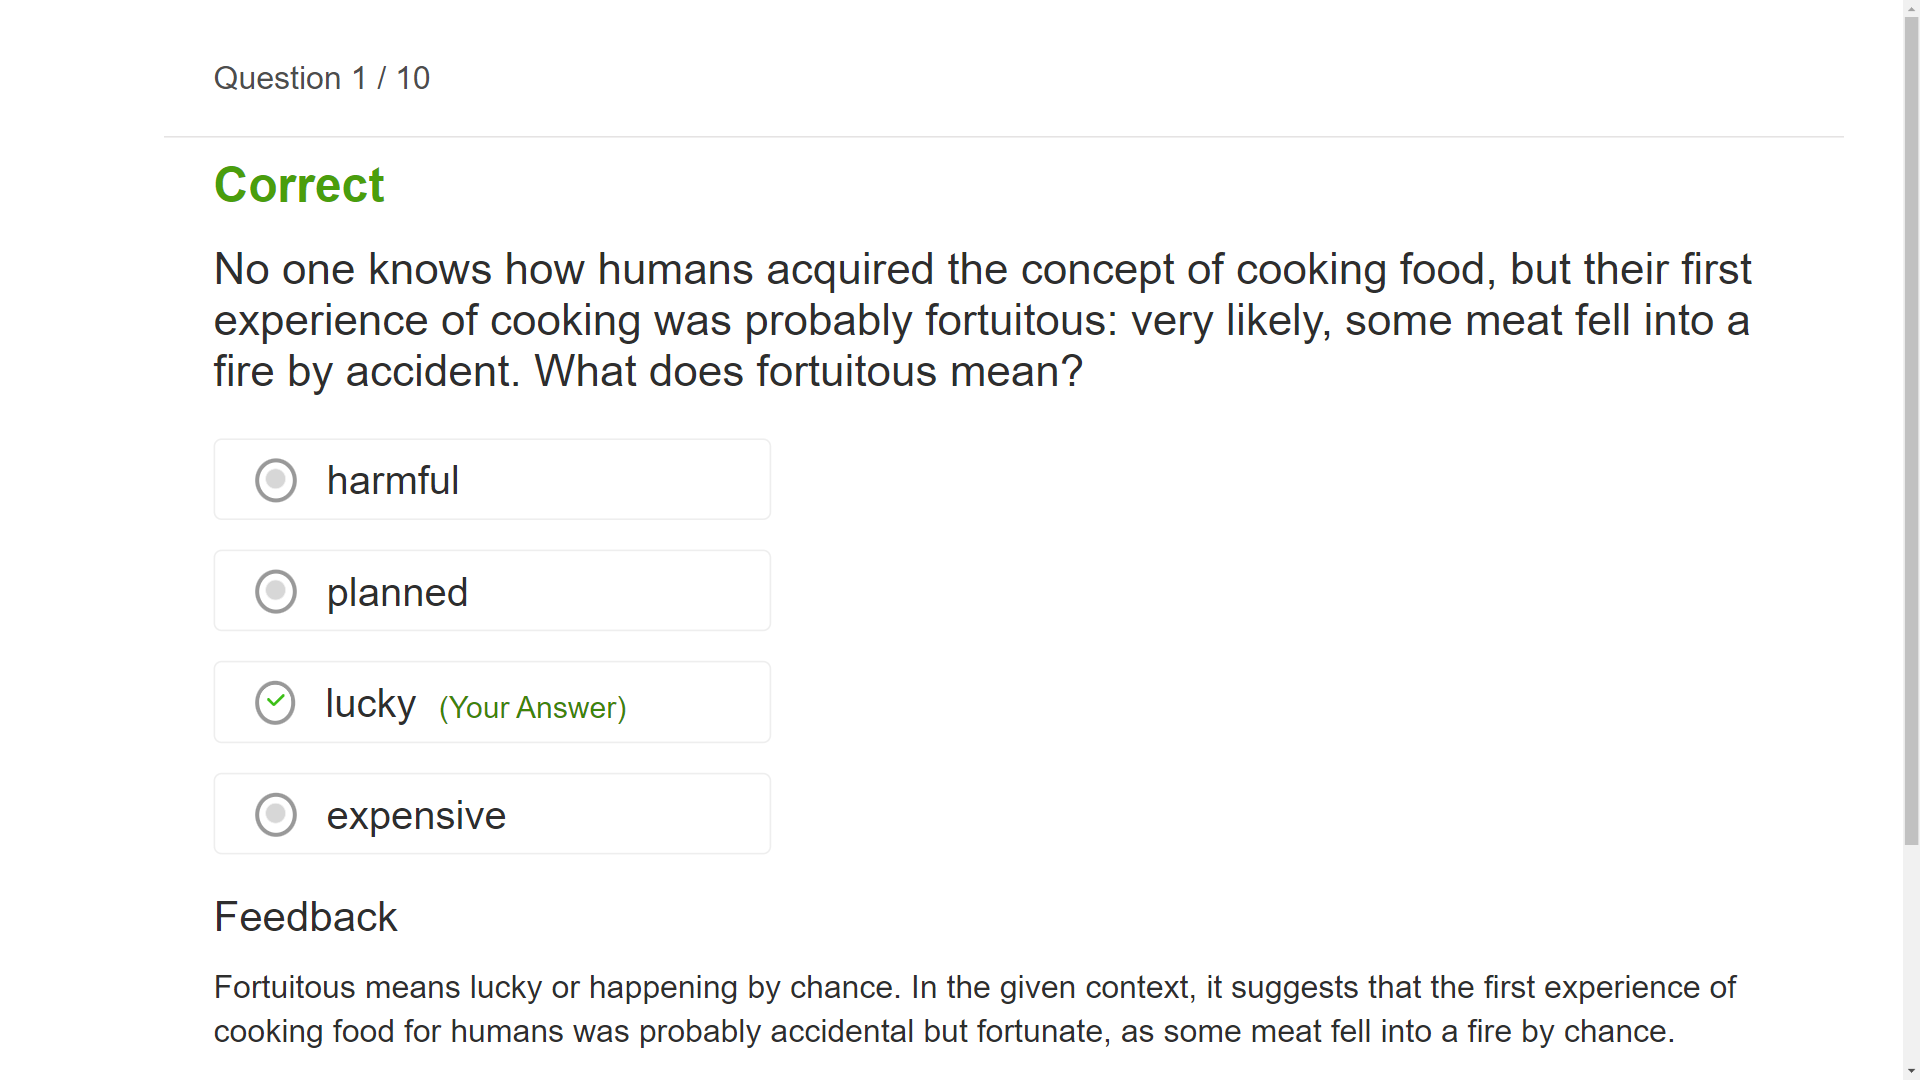Click the phrase What does fortuitous mean
1920x1080 pixels.
tap(808, 371)
